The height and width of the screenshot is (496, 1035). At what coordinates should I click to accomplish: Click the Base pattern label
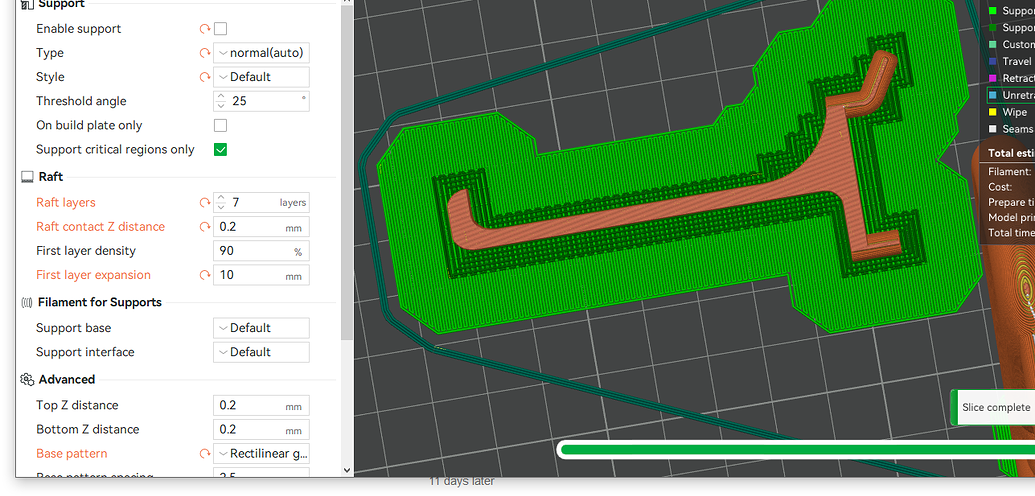[x=71, y=454]
